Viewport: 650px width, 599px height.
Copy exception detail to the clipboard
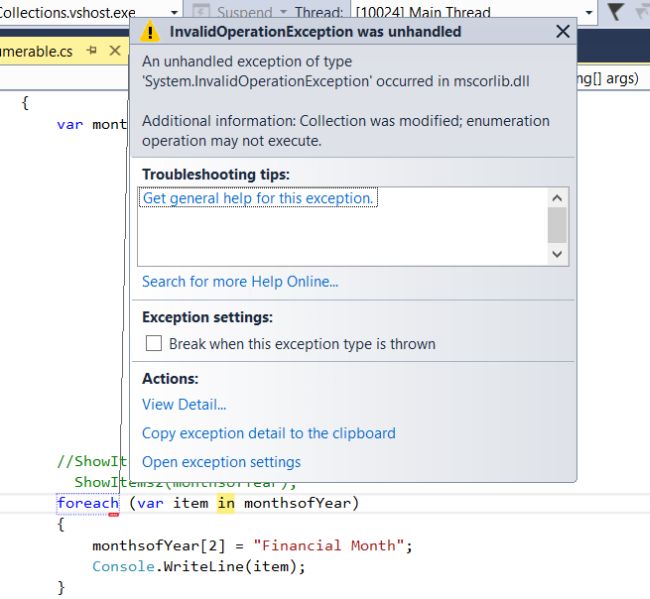coord(268,434)
